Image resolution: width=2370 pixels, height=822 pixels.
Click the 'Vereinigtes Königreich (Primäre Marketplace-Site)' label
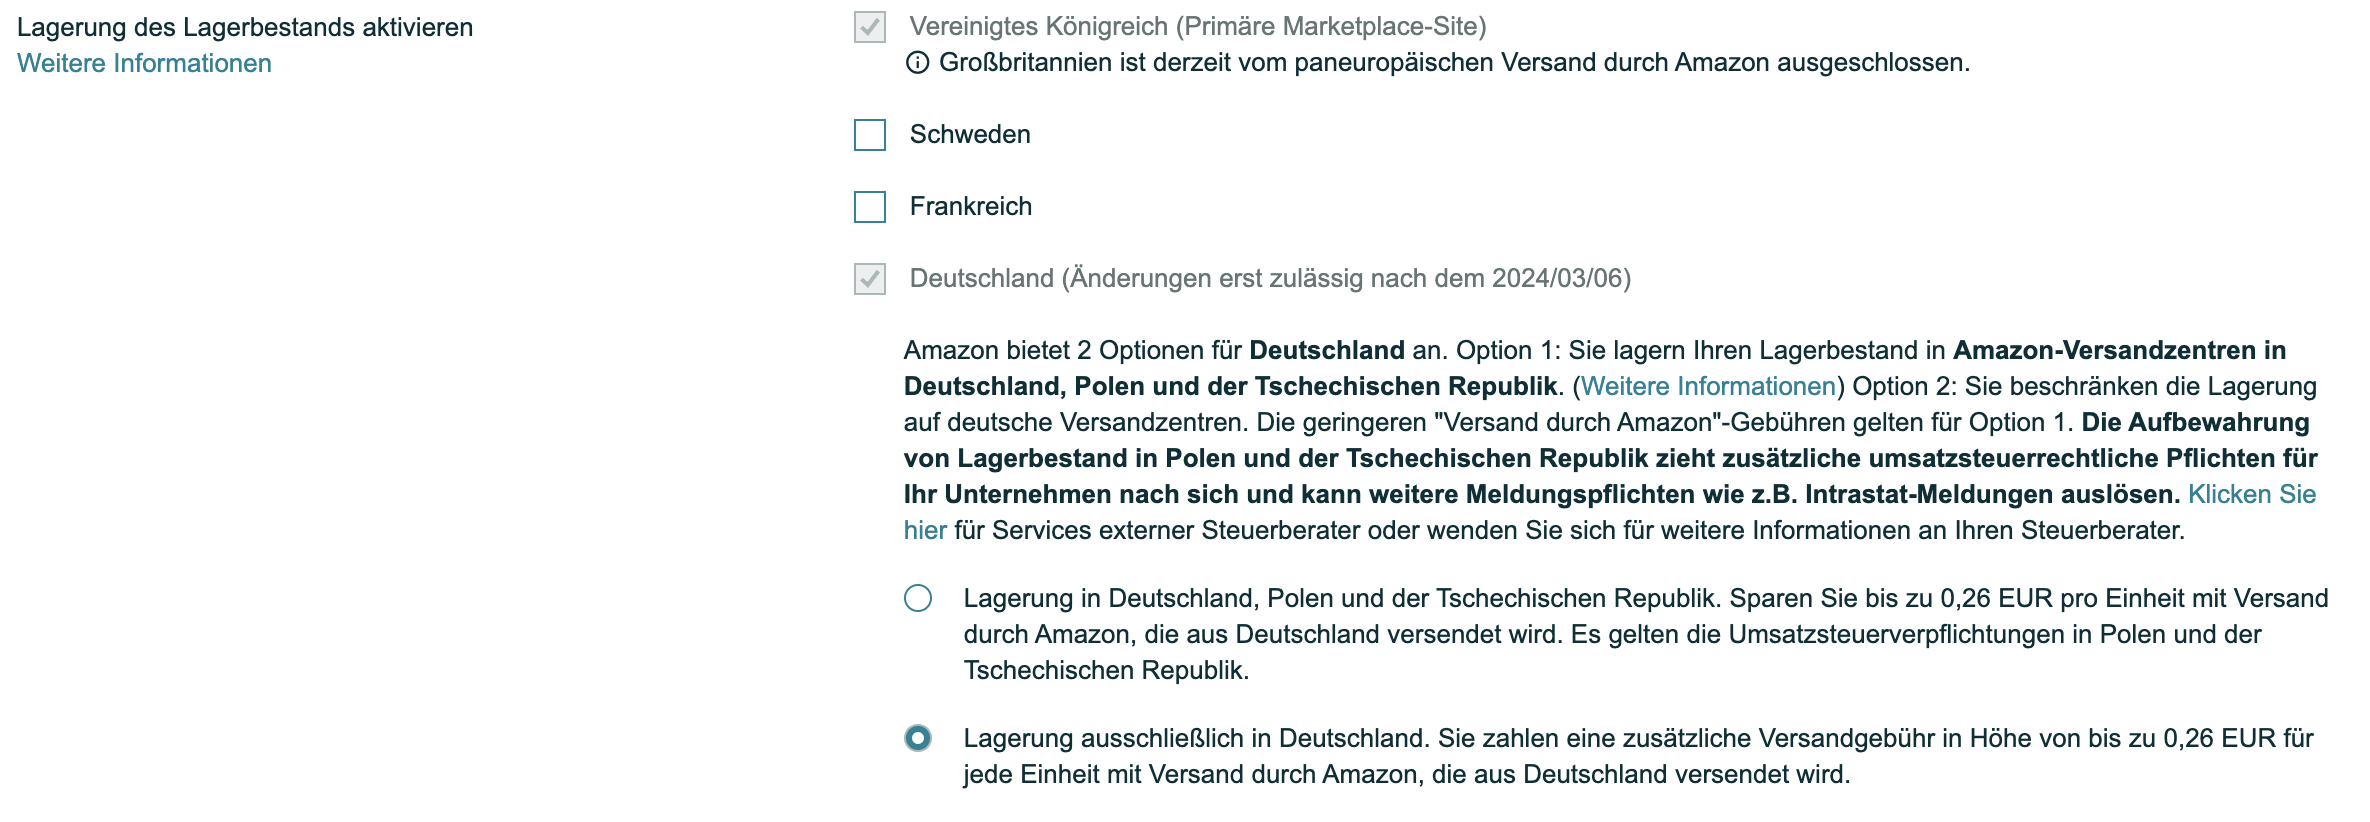point(1198,26)
